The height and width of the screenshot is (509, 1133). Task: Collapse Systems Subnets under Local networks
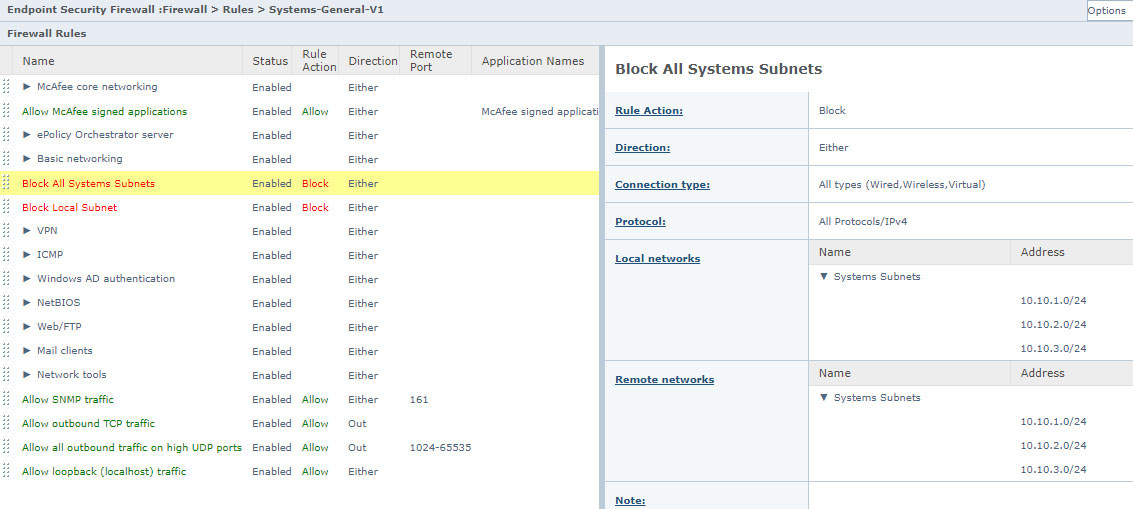click(x=824, y=276)
